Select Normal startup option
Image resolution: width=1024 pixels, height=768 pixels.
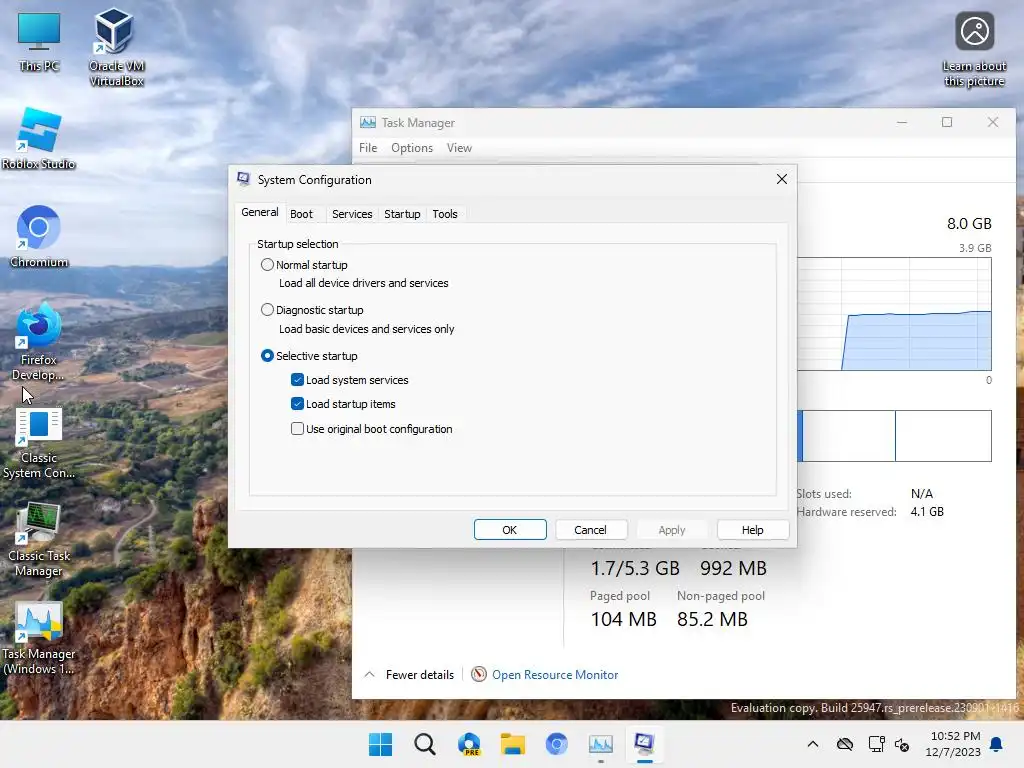point(267,264)
